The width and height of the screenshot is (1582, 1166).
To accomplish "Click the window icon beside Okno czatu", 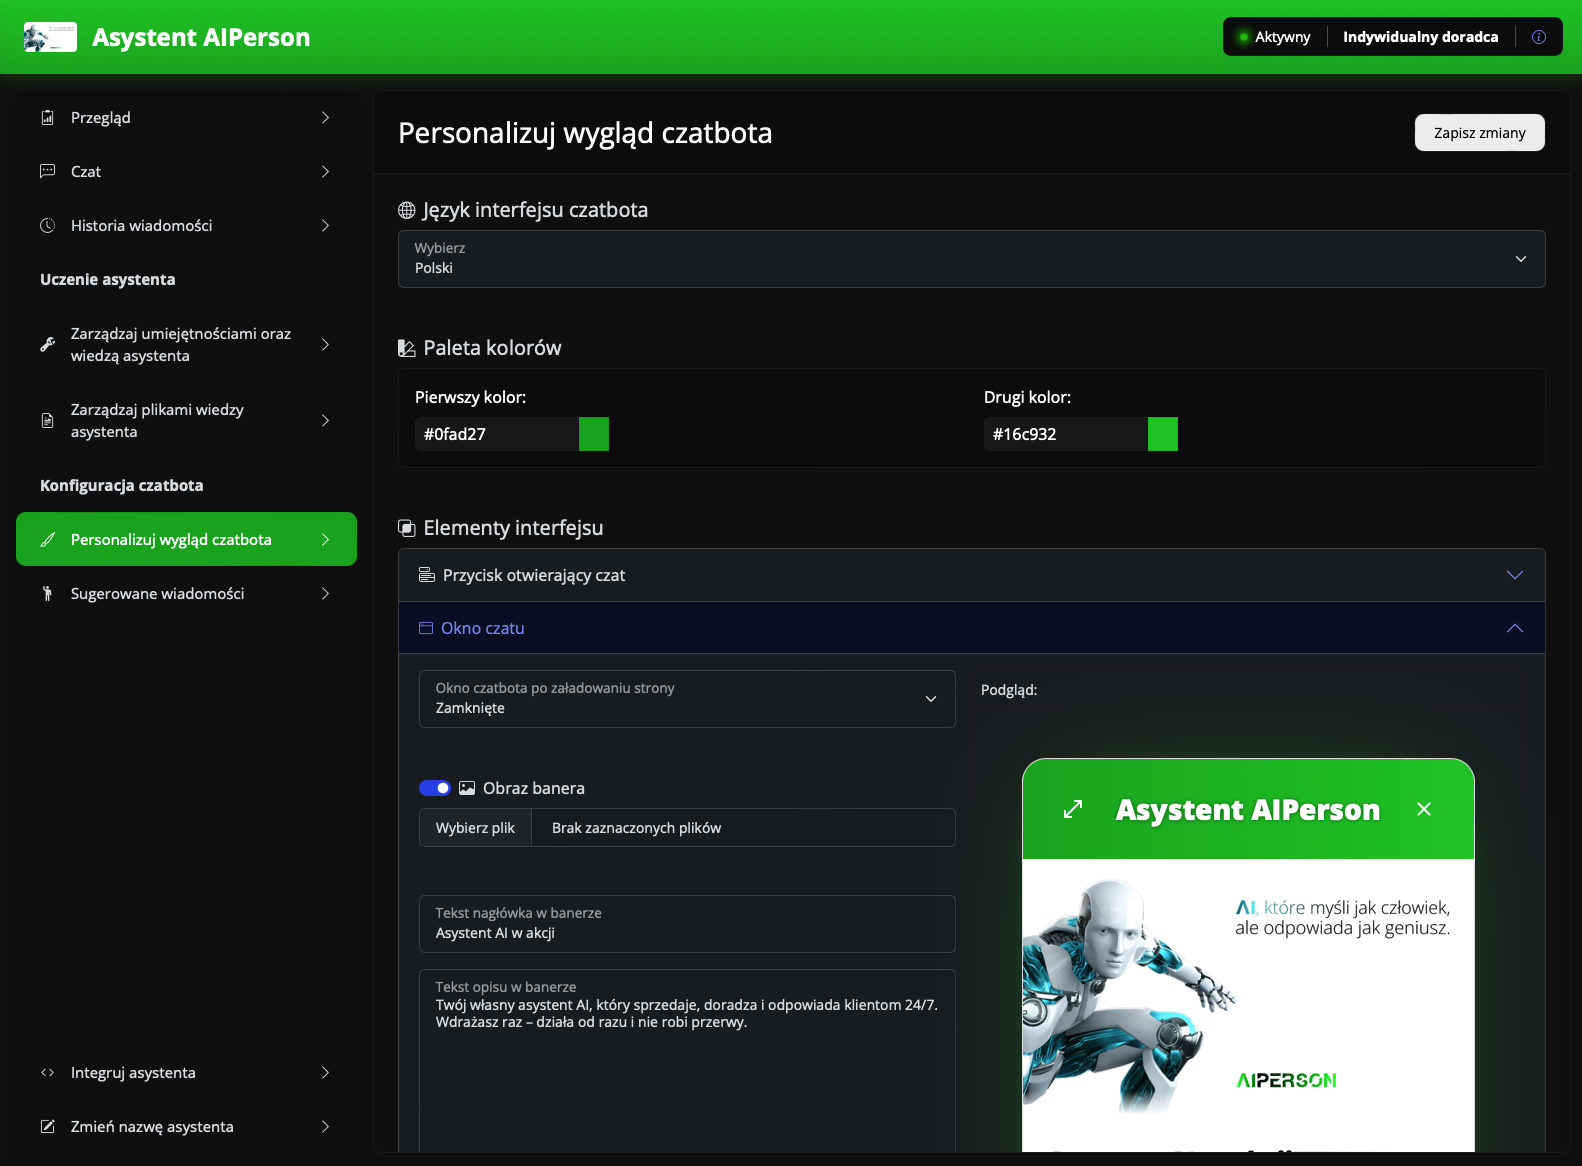I will coord(426,628).
